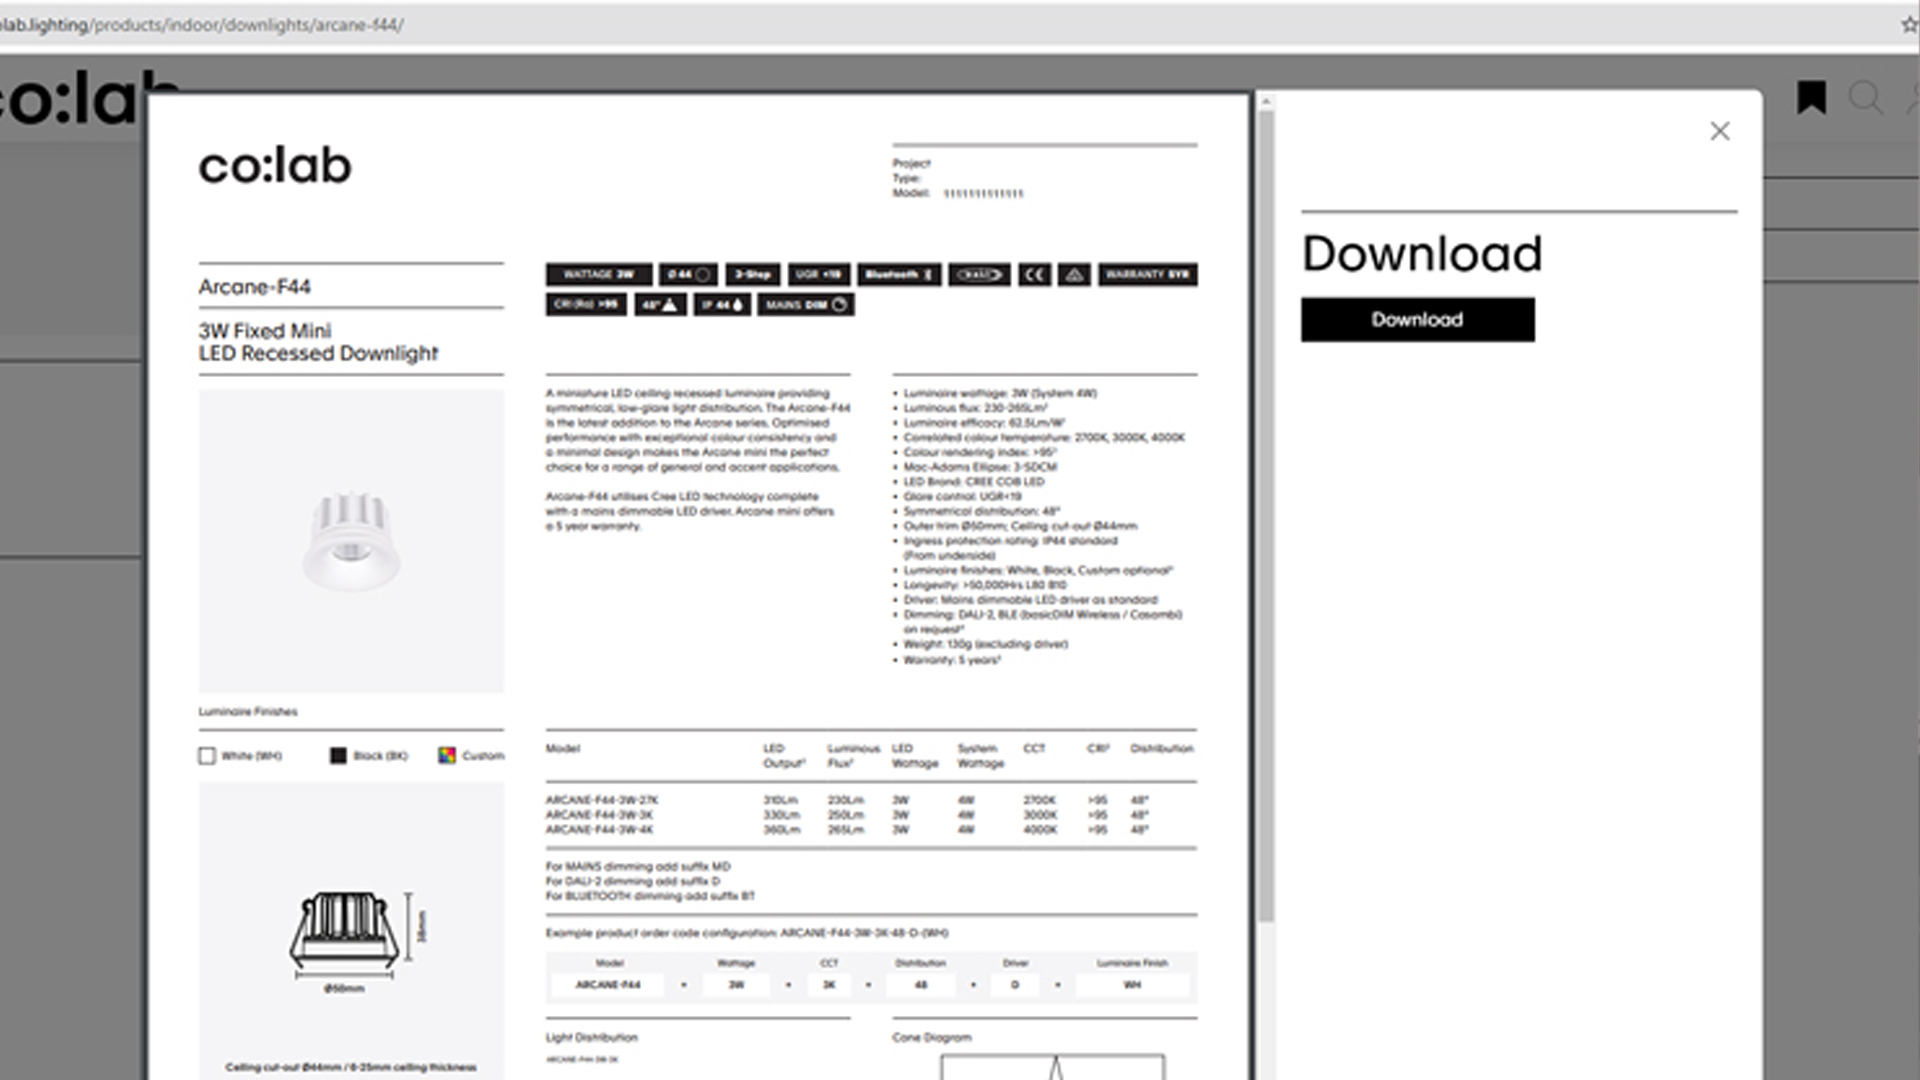Open site search magnifier icon
This screenshot has width=1920, height=1080.
[1866, 98]
